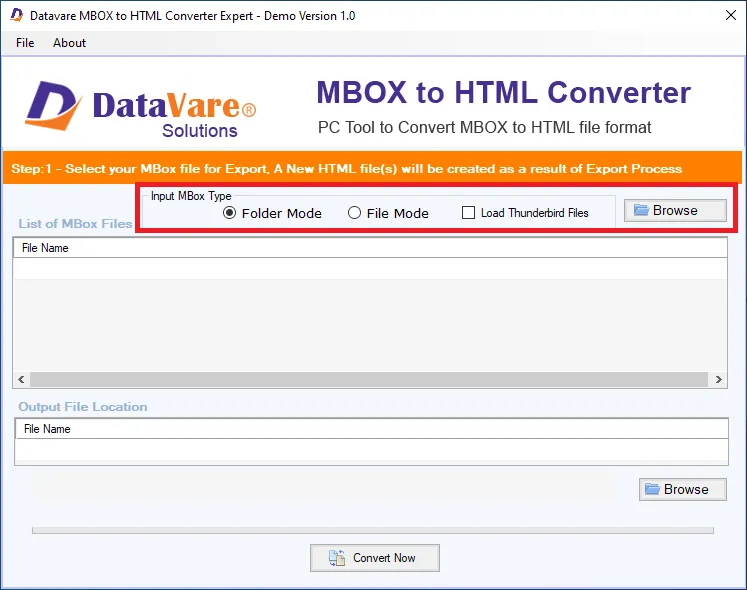Click the List of MBox Files label
747x590 pixels.
point(75,224)
